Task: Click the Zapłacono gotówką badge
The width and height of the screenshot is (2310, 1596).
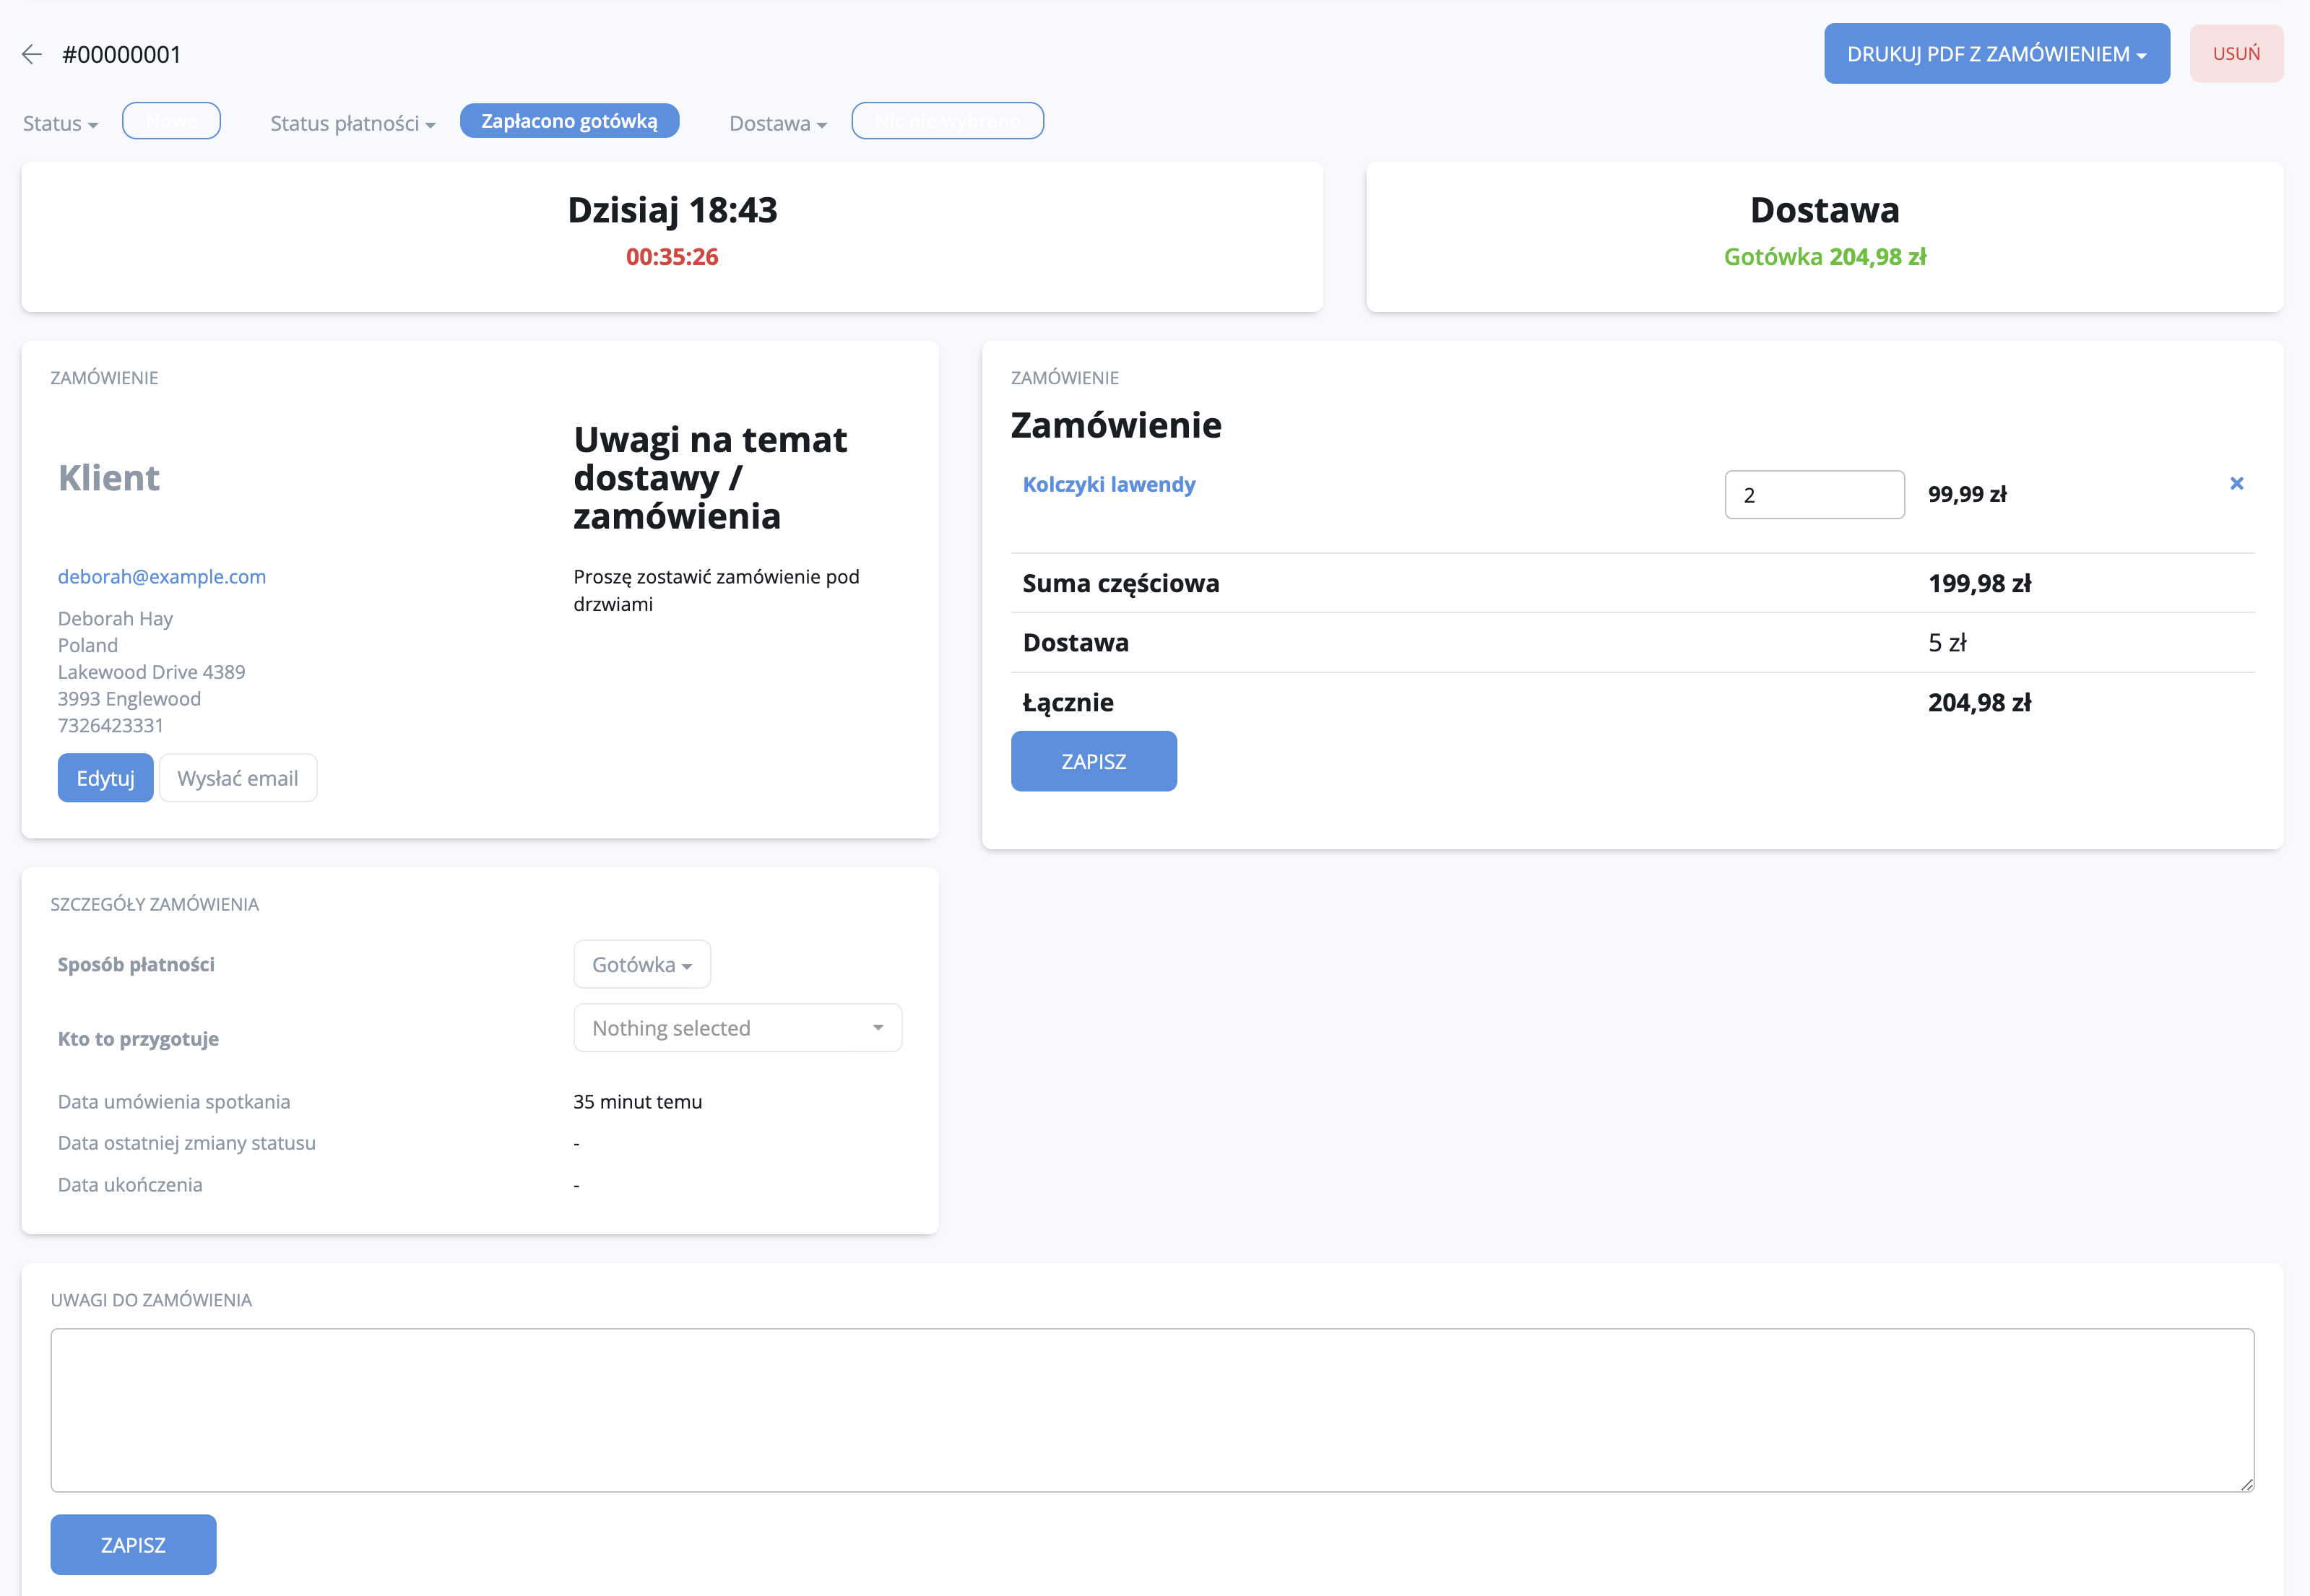Action: (569, 121)
